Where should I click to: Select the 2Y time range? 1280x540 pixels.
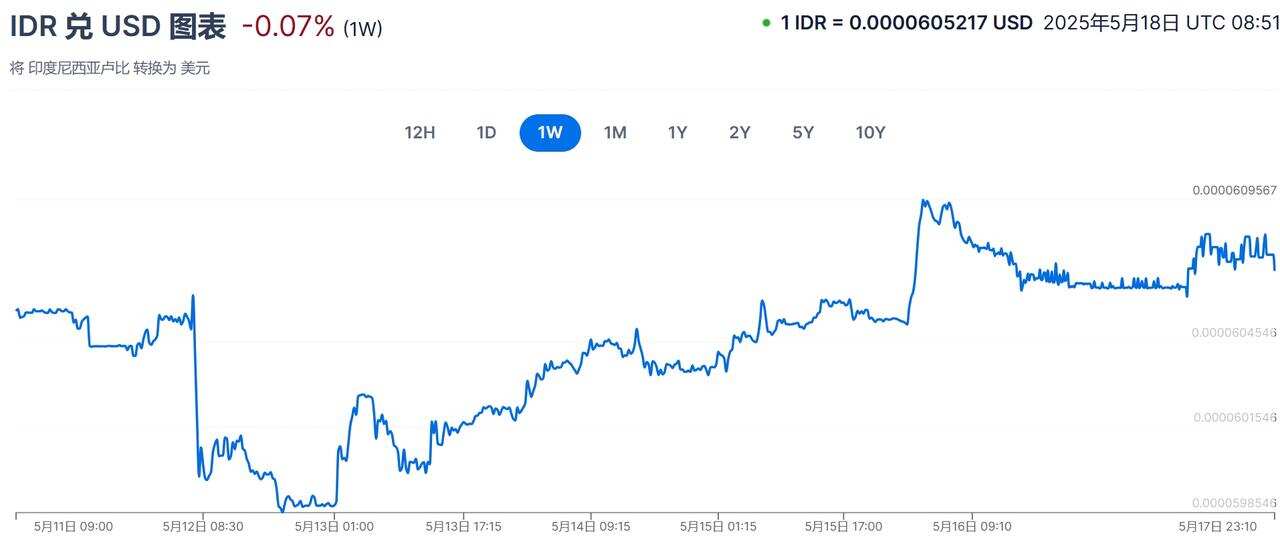(740, 133)
